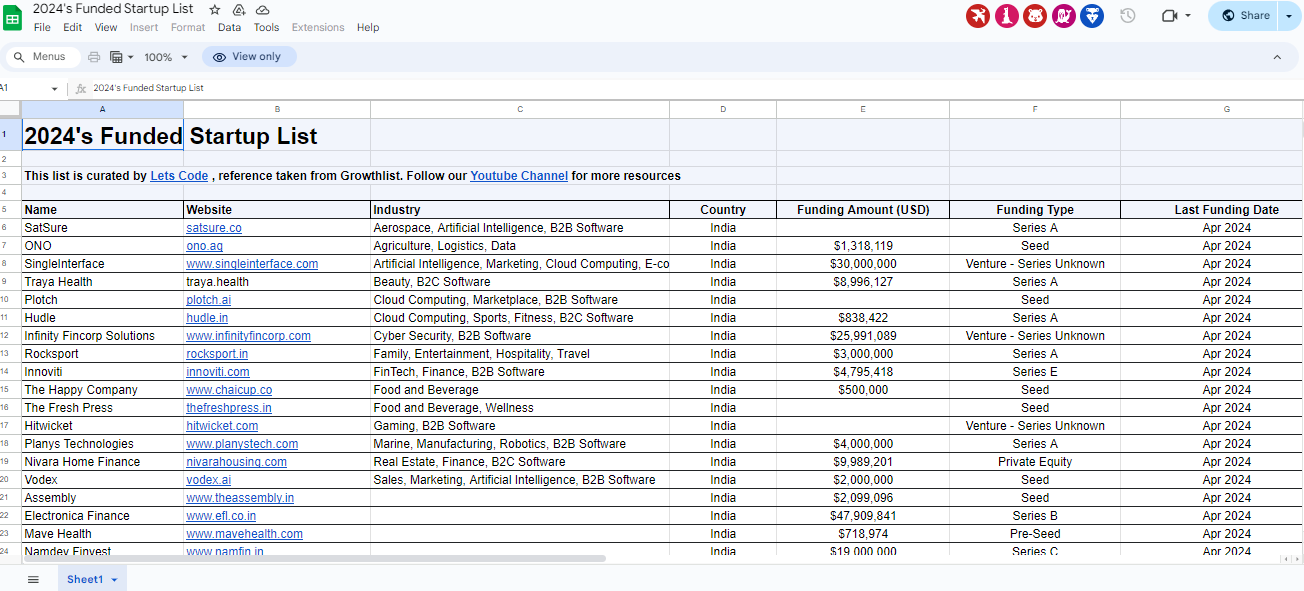1304x591 pixels.
Task: Click the print icon
Action: (x=94, y=57)
